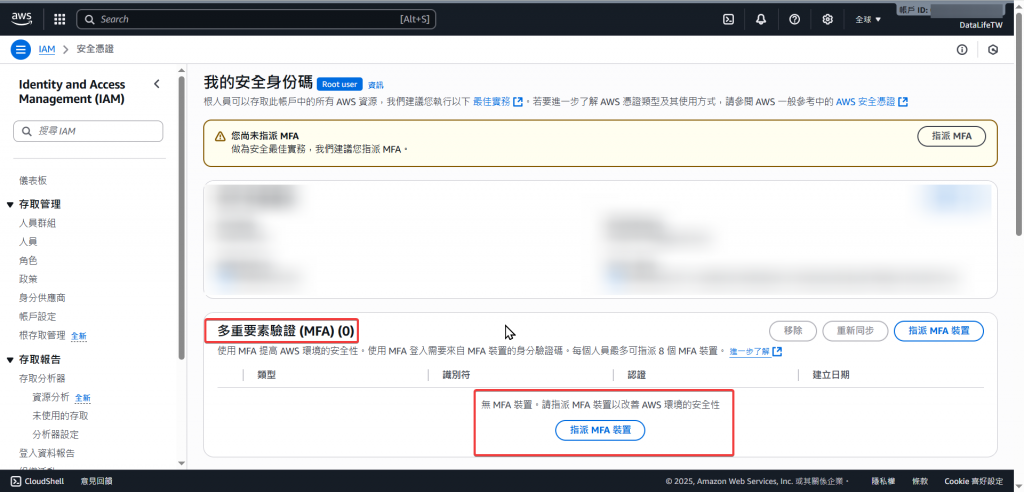The width and height of the screenshot is (1024, 492).
Task: Open the help question mark icon
Action: click(794, 20)
